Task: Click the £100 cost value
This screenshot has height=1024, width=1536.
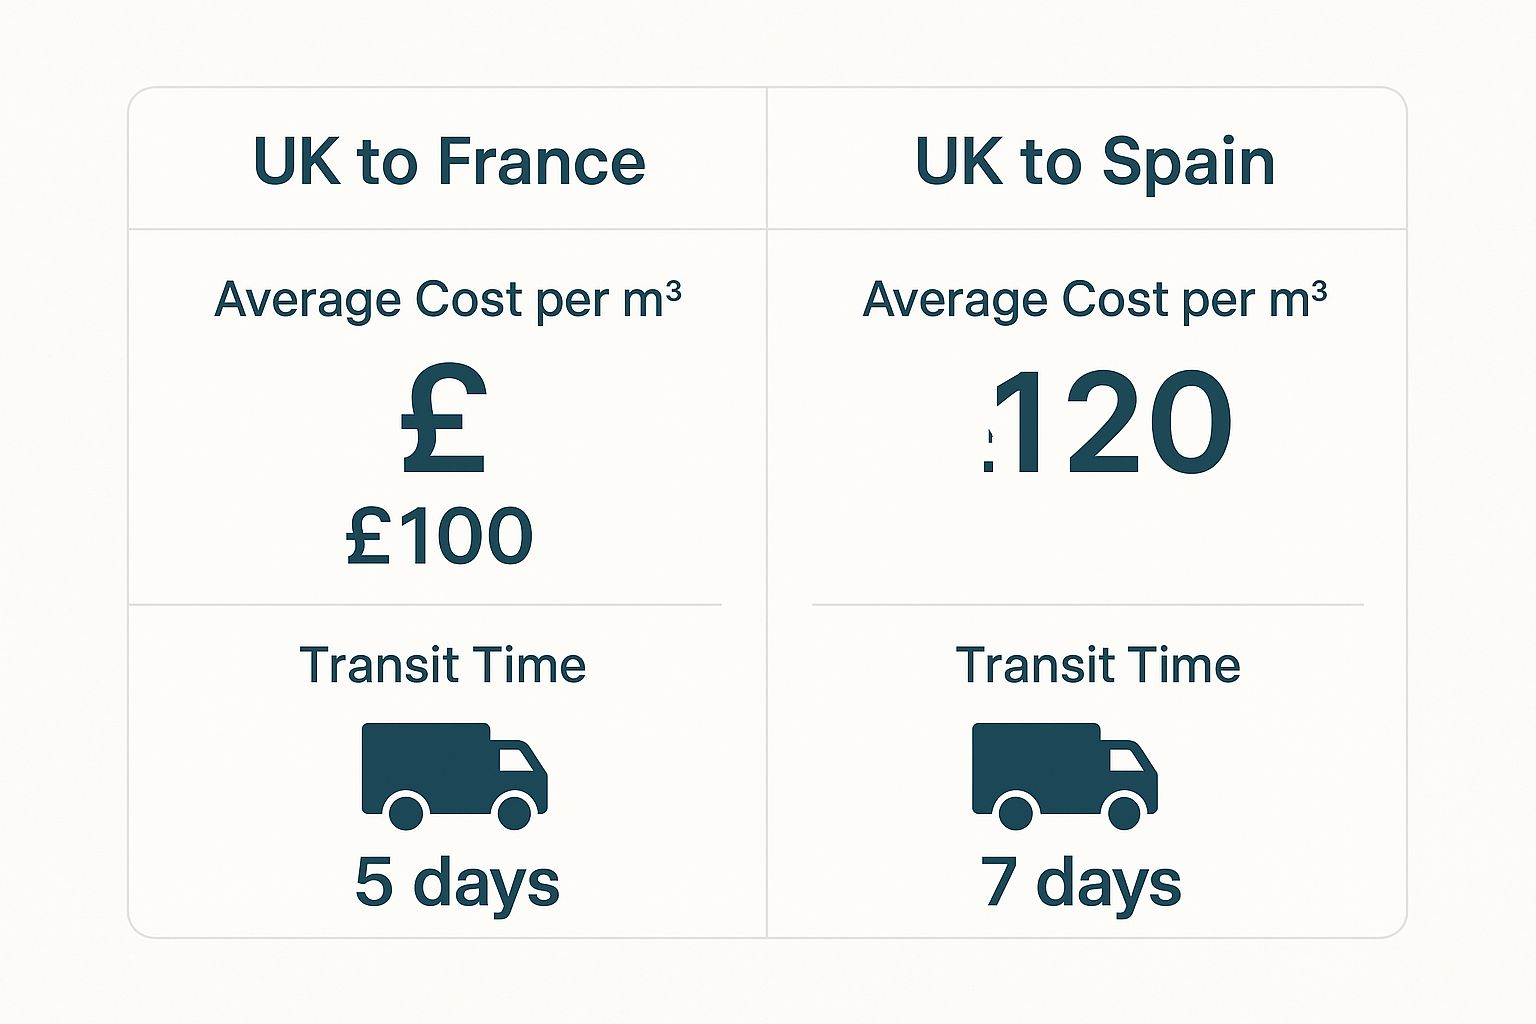Action: [439, 537]
